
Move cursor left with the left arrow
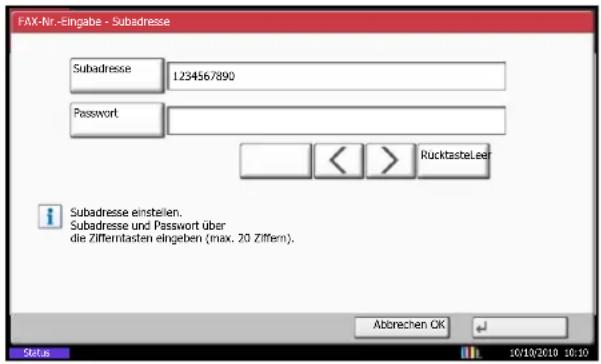[339, 161]
